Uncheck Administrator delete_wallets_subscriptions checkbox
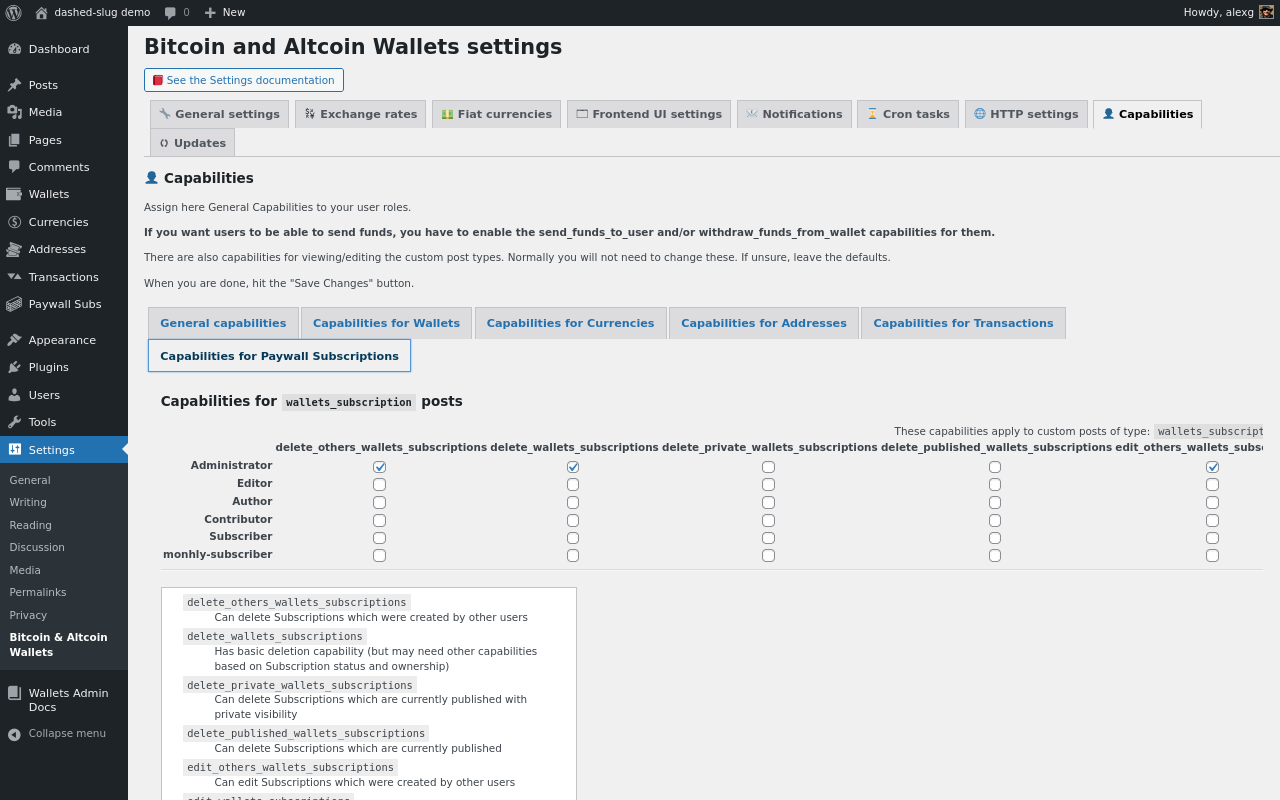This screenshot has height=800, width=1280. click(573, 467)
